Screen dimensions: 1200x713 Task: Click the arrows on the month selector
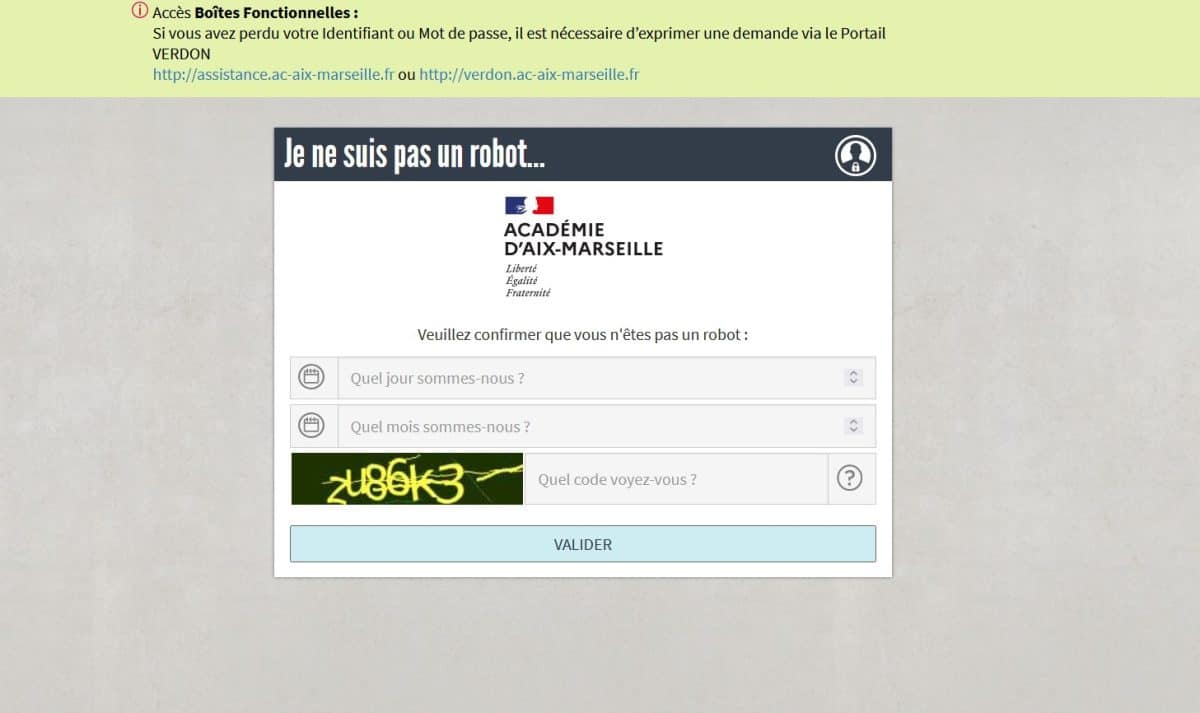(853, 426)
